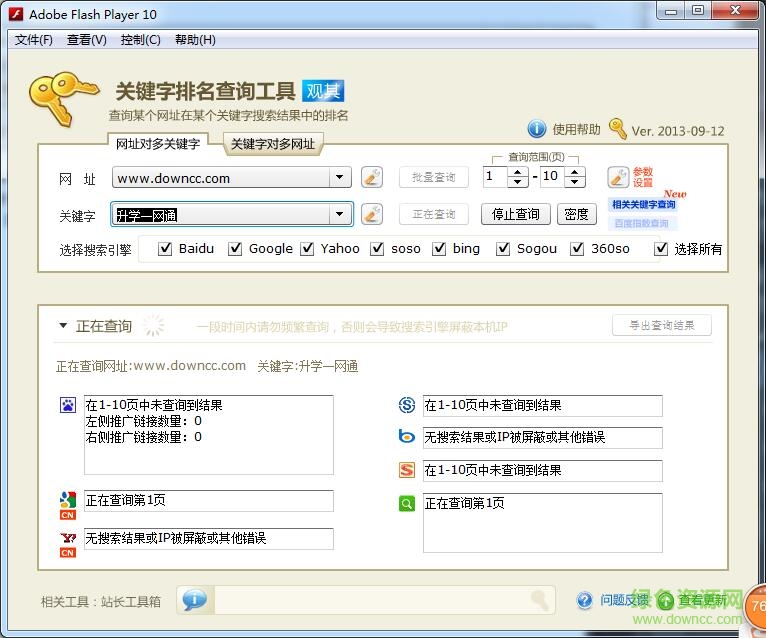Click the blue info icon beside 使用帮助
Image resolution: width=766 pixels, height=638 pixels.
coord(536,129)
